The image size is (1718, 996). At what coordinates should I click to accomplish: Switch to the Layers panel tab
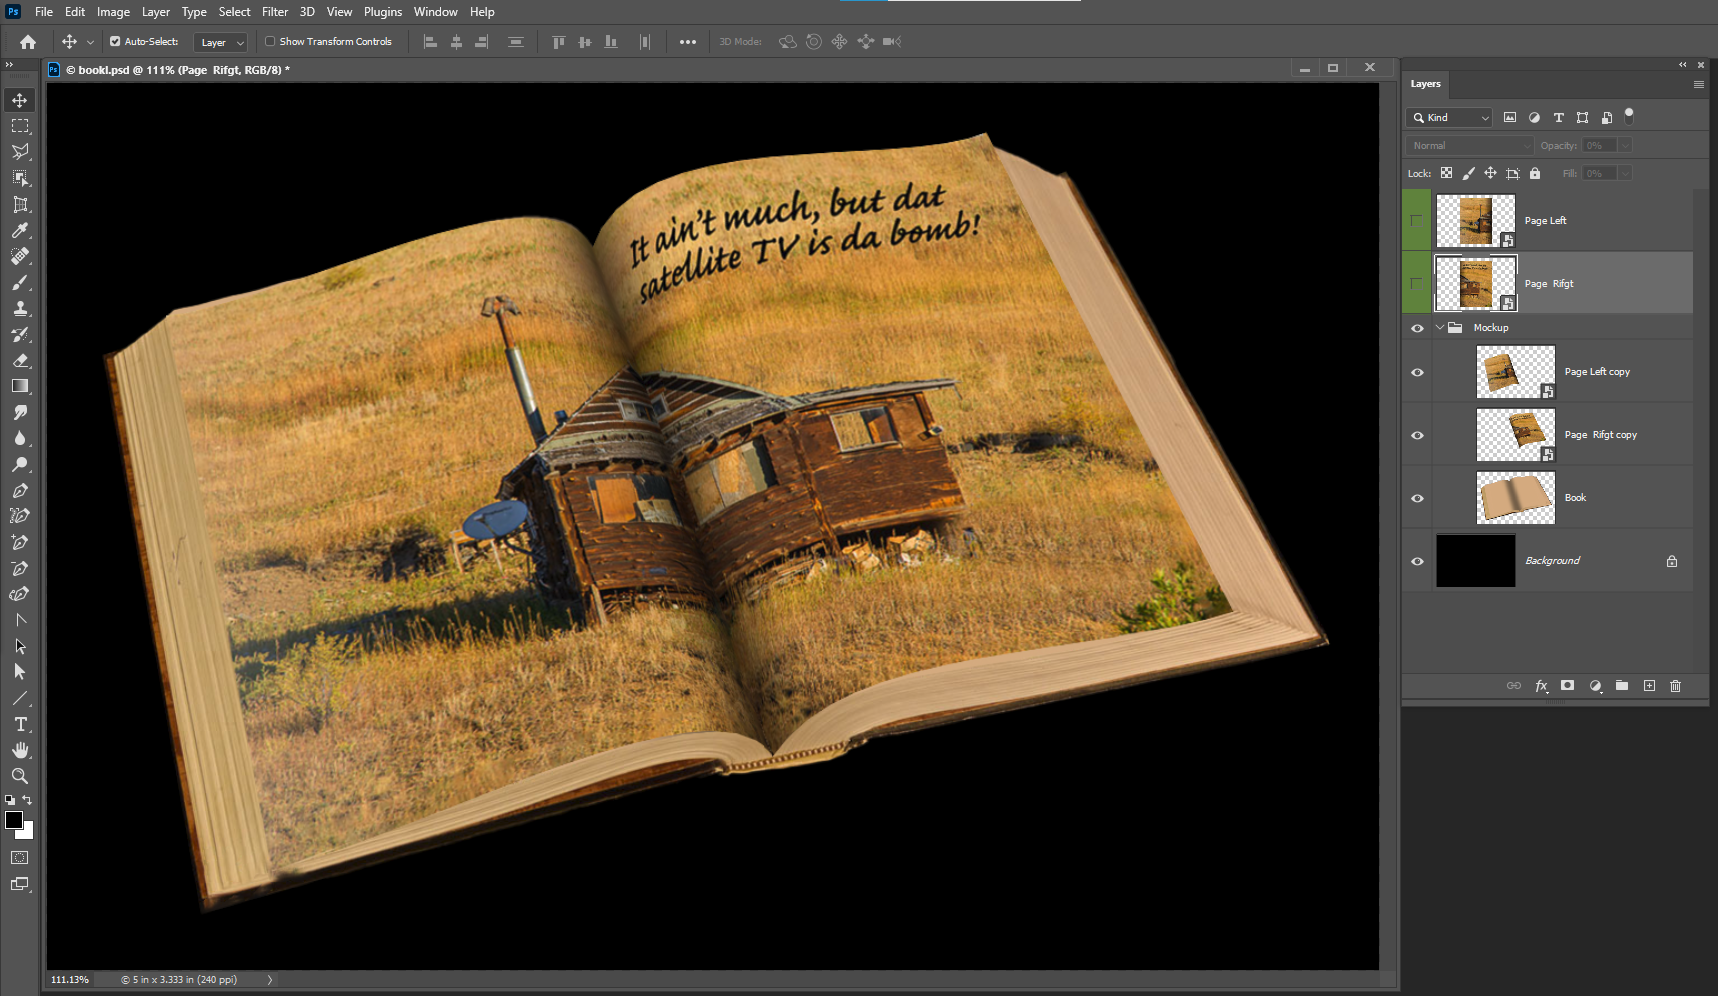coord(1425,84)
